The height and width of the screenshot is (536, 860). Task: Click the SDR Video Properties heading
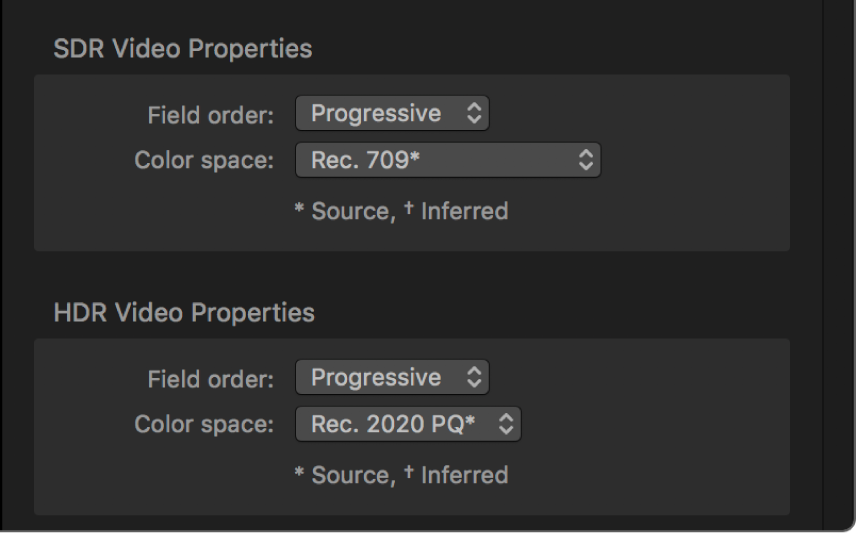(182, 49)
